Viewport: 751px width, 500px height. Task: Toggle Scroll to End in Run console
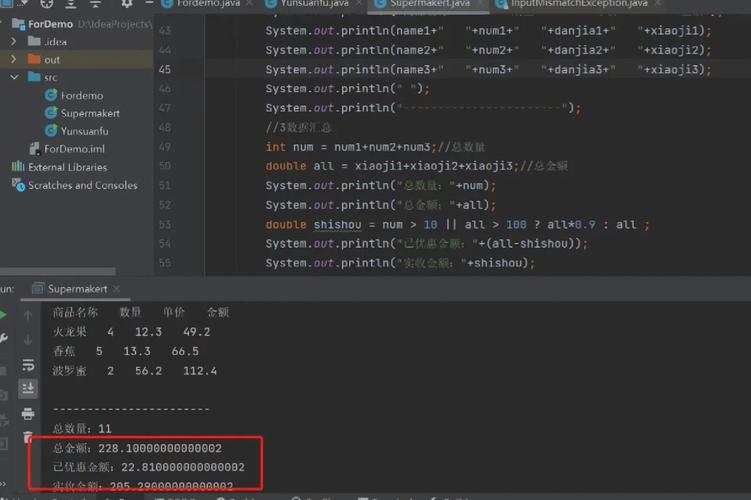(28, 388)
